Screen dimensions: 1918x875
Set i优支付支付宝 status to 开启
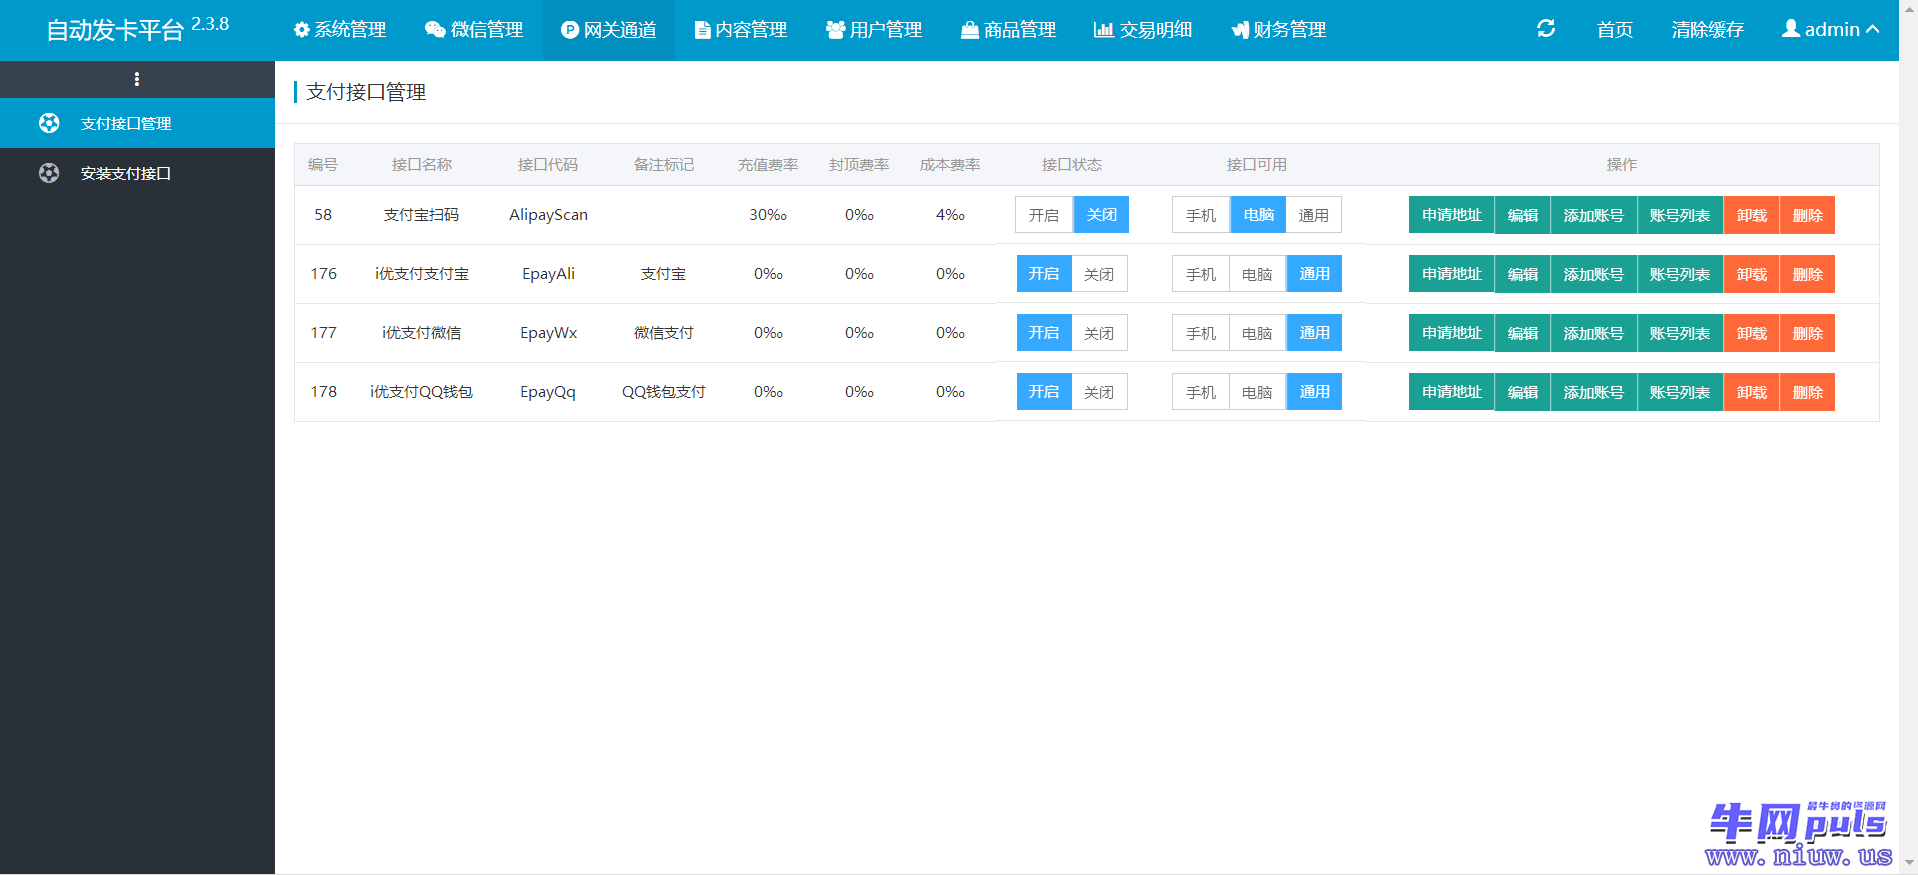[1044, 274]
